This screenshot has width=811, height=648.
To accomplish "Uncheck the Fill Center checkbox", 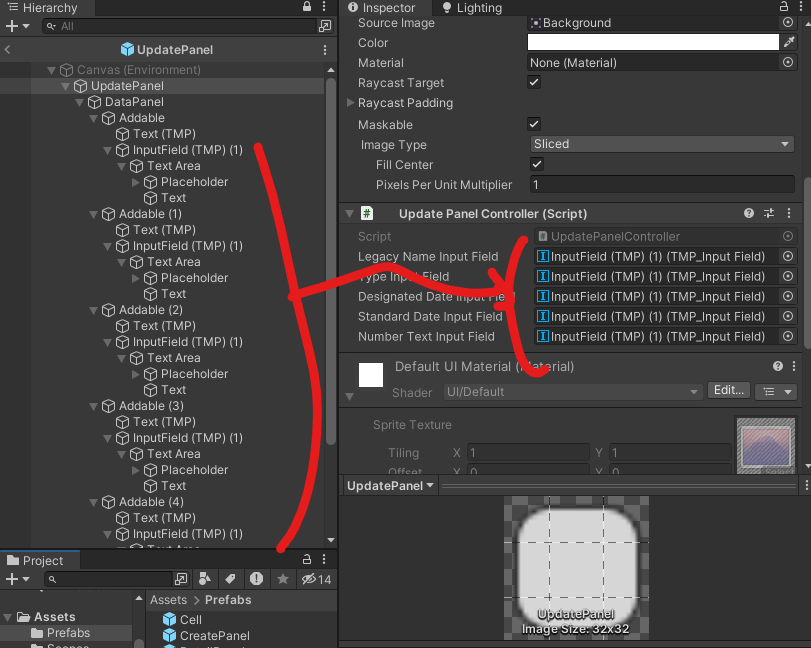I will pyautogui.click(x=537, y=164).
